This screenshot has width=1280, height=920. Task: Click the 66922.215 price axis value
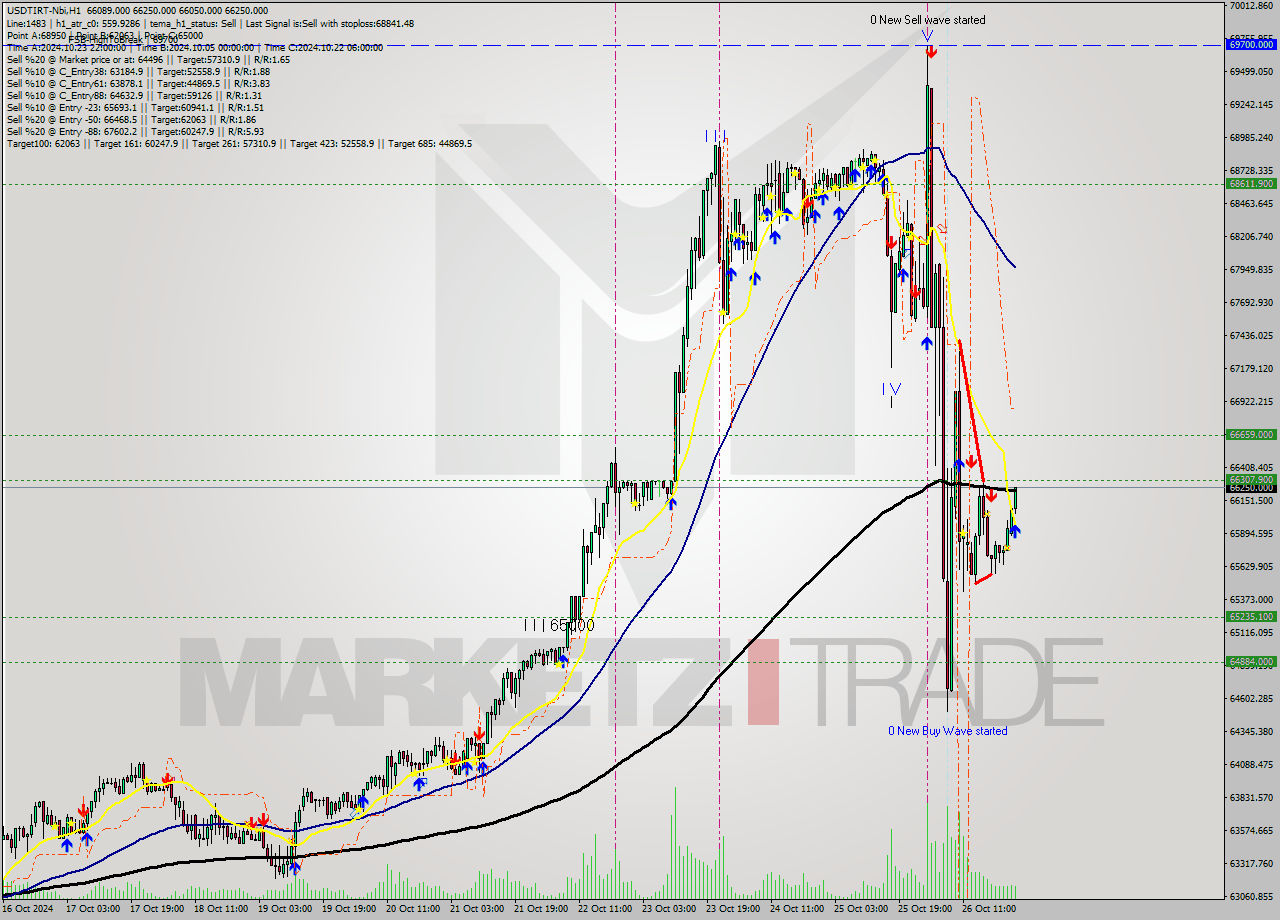(1251, 402)
